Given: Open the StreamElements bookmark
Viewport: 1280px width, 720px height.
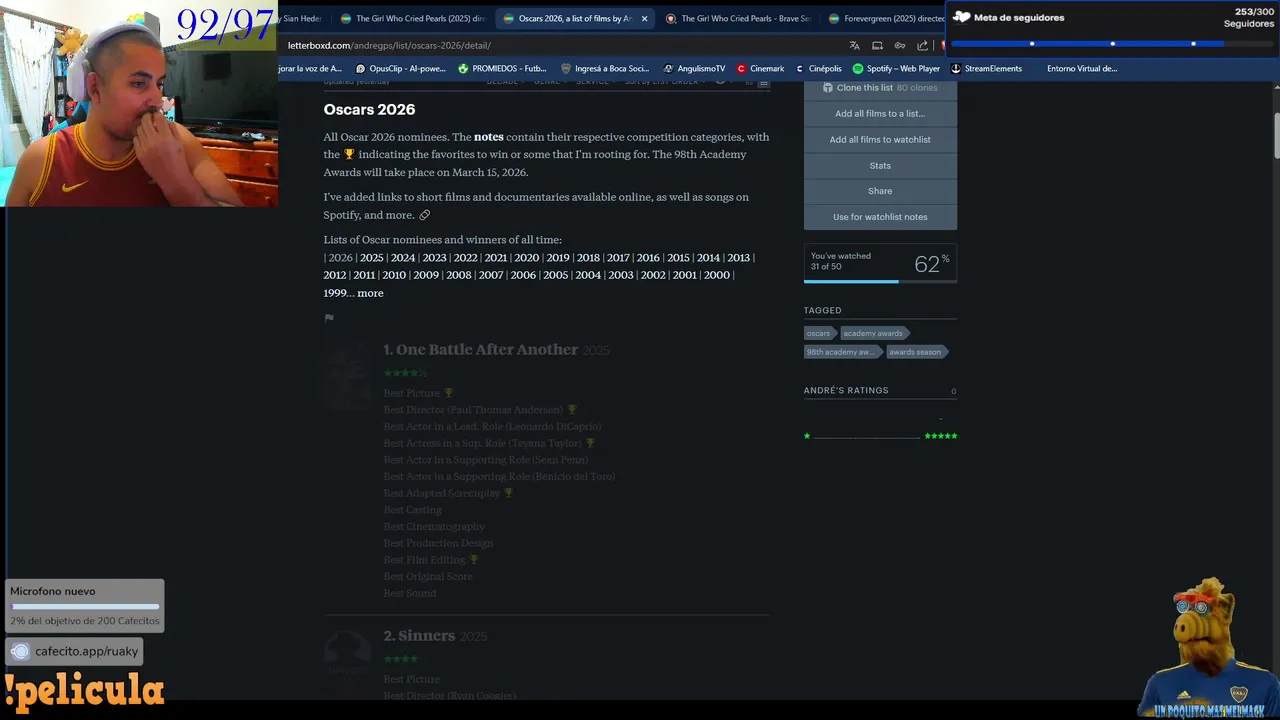Looking at the screenshot, I should (986, 69).
